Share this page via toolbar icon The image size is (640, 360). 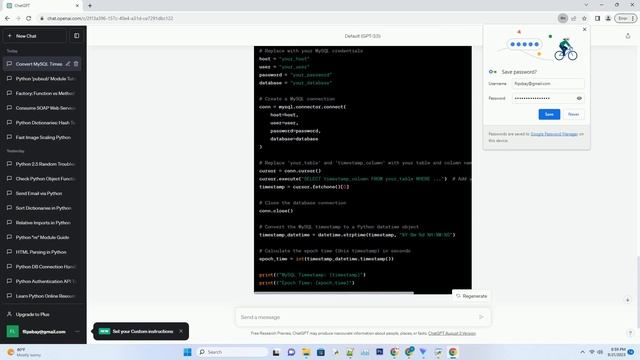[573, 18]
